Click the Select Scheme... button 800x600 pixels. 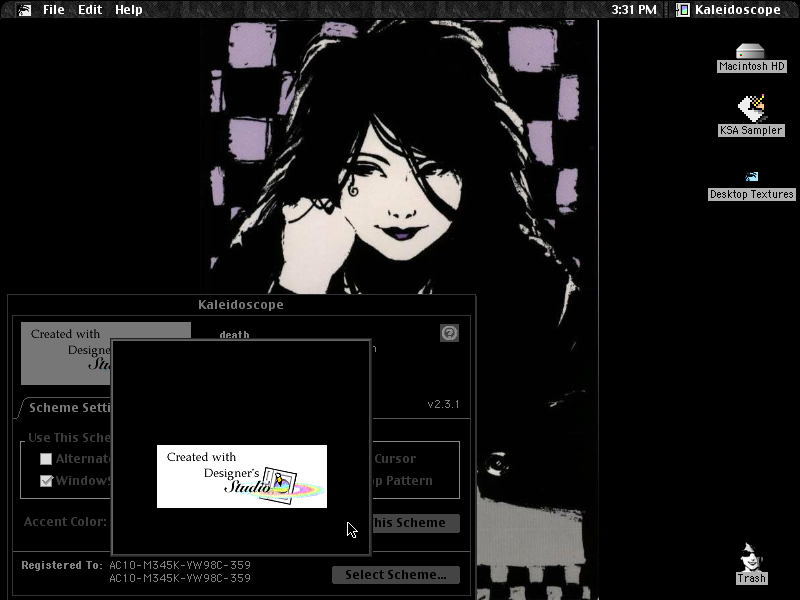click(x=396, y=575)
